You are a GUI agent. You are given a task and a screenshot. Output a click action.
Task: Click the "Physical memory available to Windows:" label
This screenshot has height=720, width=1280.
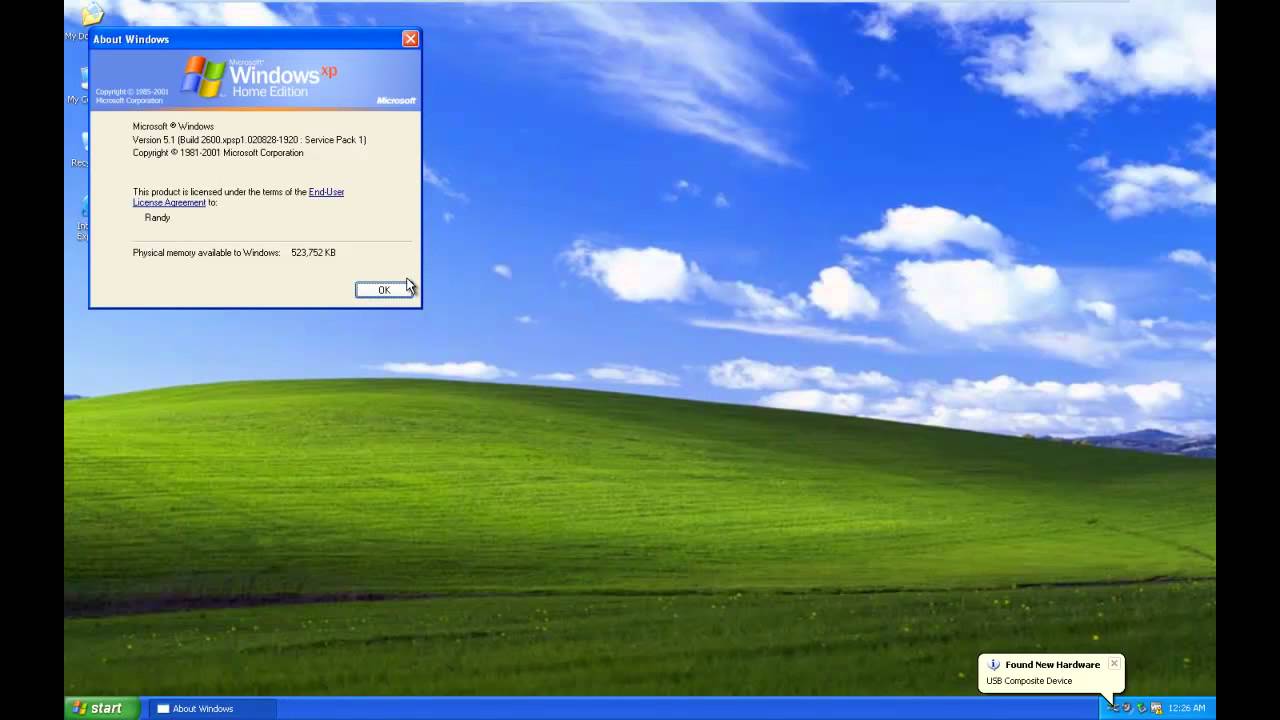tap(206, 253)
